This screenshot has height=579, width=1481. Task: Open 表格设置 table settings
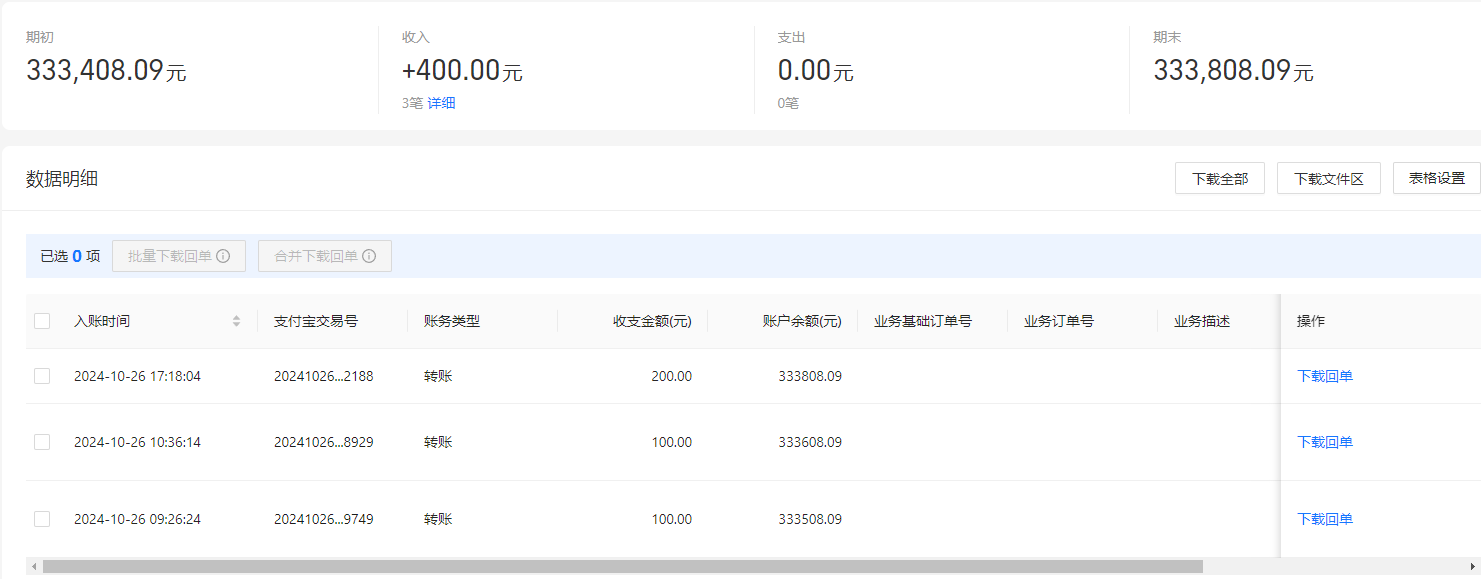point(1438,177)
